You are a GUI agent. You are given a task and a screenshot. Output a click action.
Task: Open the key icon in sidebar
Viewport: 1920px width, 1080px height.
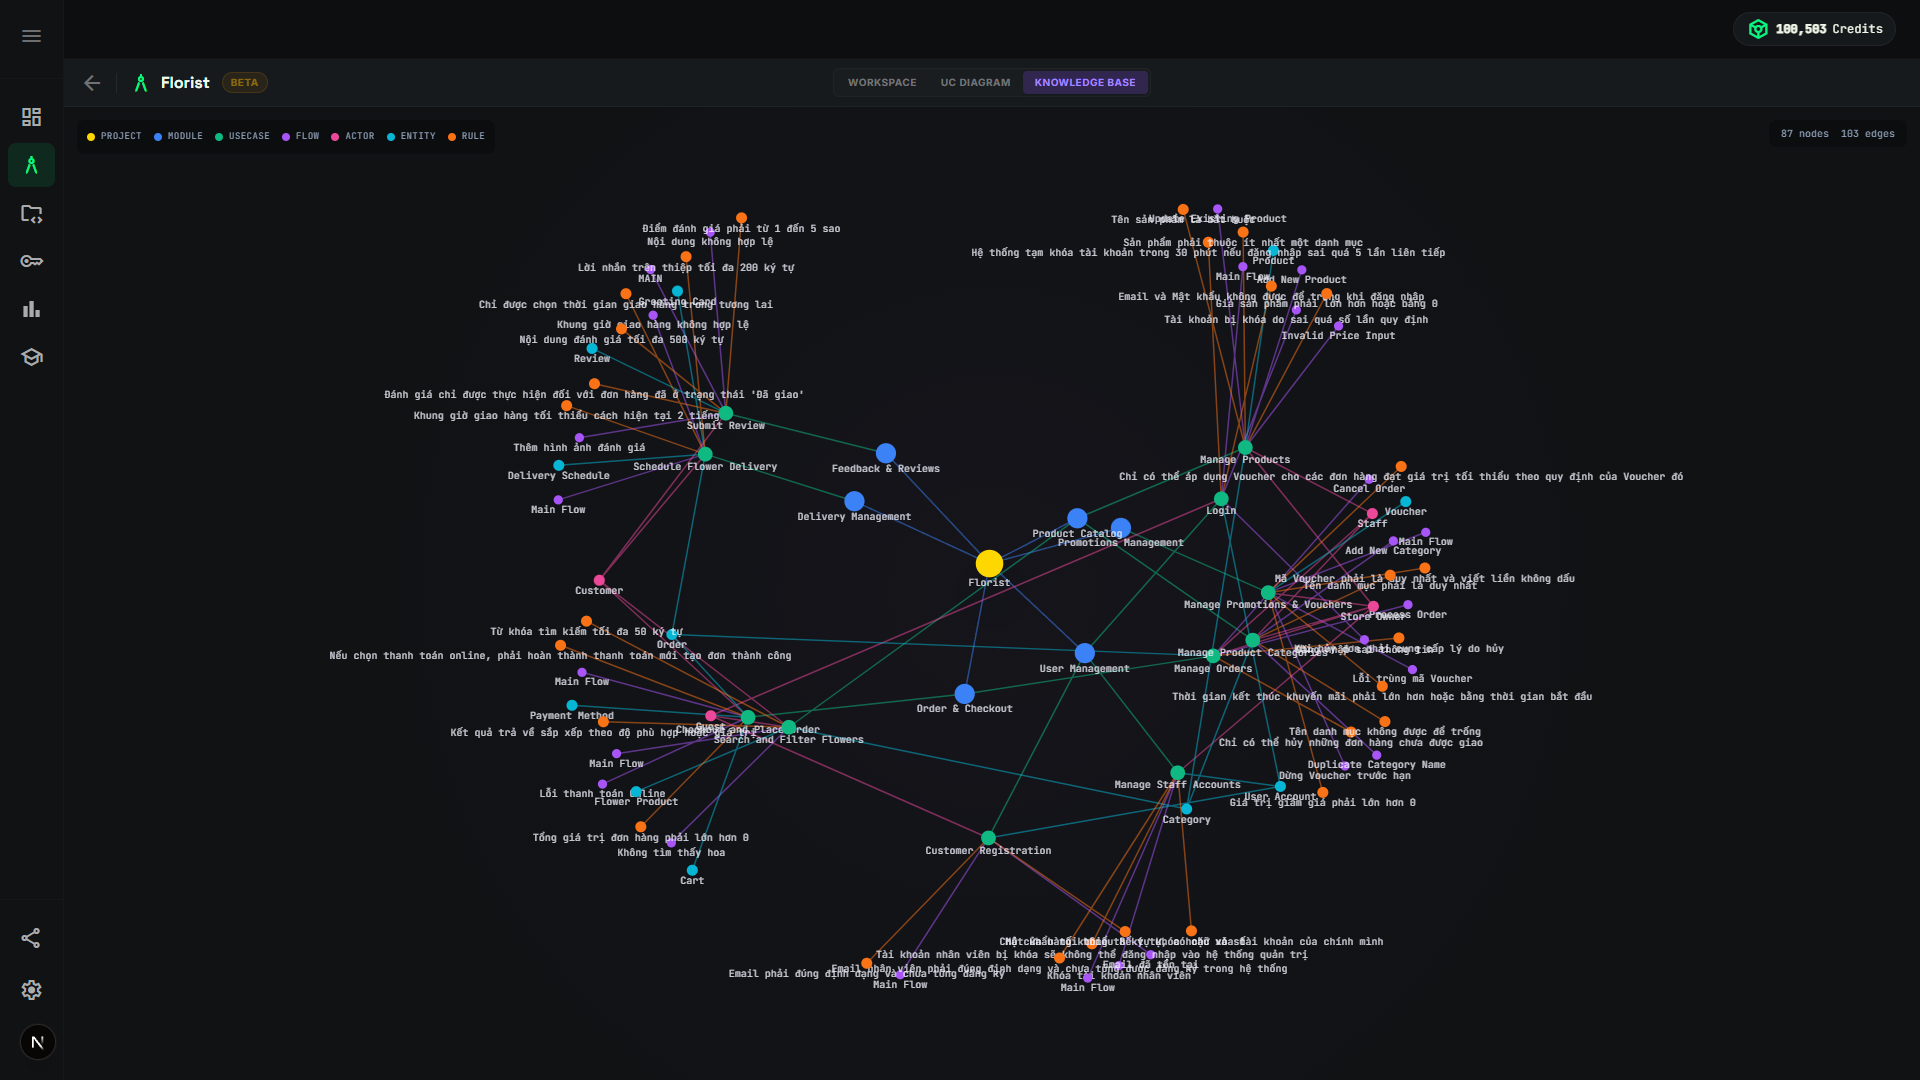tap(31, 261)
